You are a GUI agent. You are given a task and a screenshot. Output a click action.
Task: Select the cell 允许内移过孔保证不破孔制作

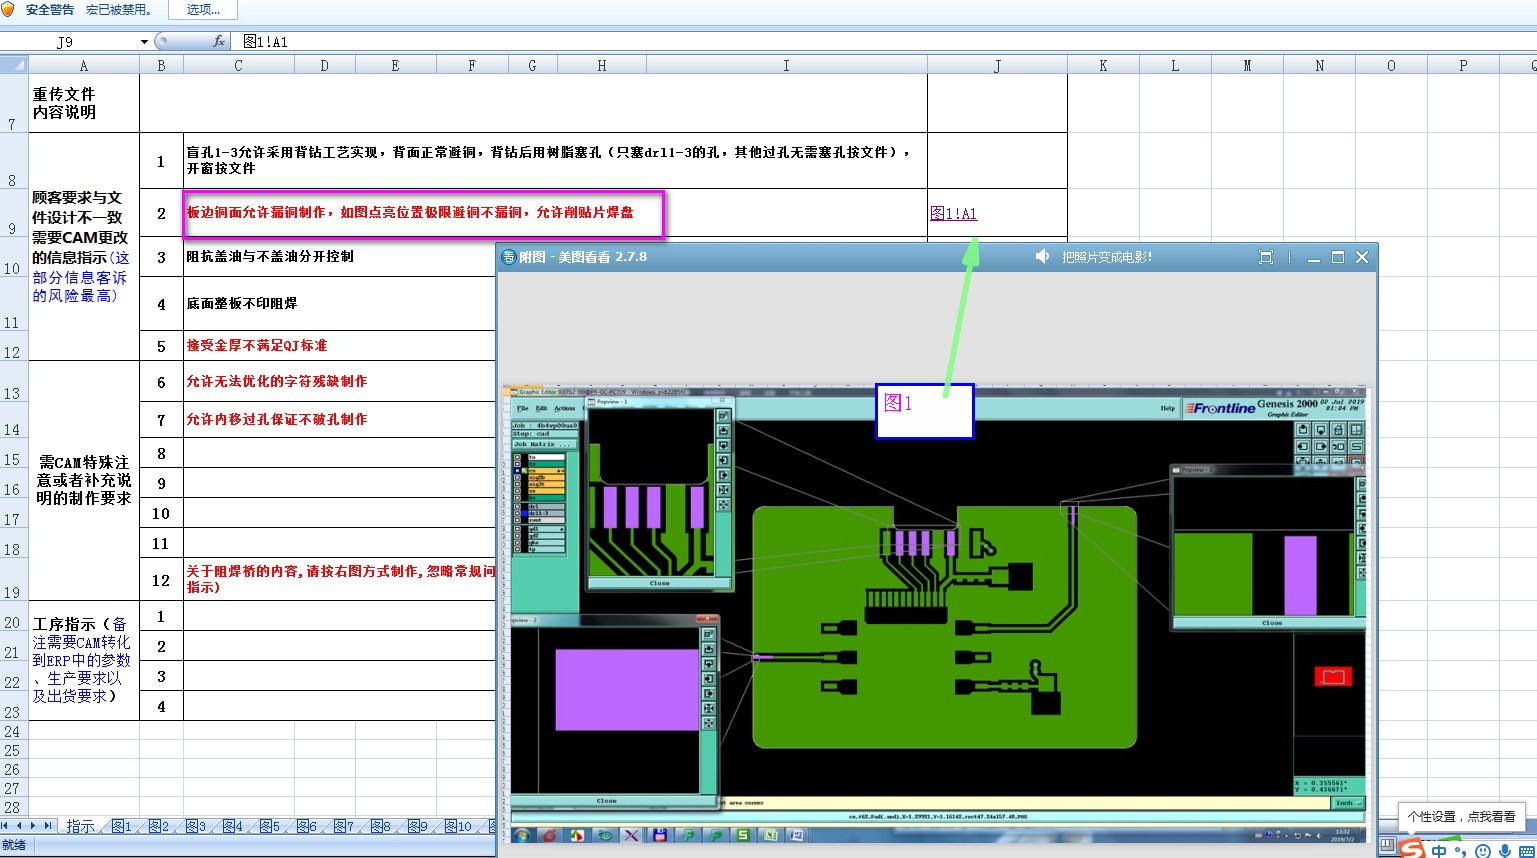pos(339,419)
